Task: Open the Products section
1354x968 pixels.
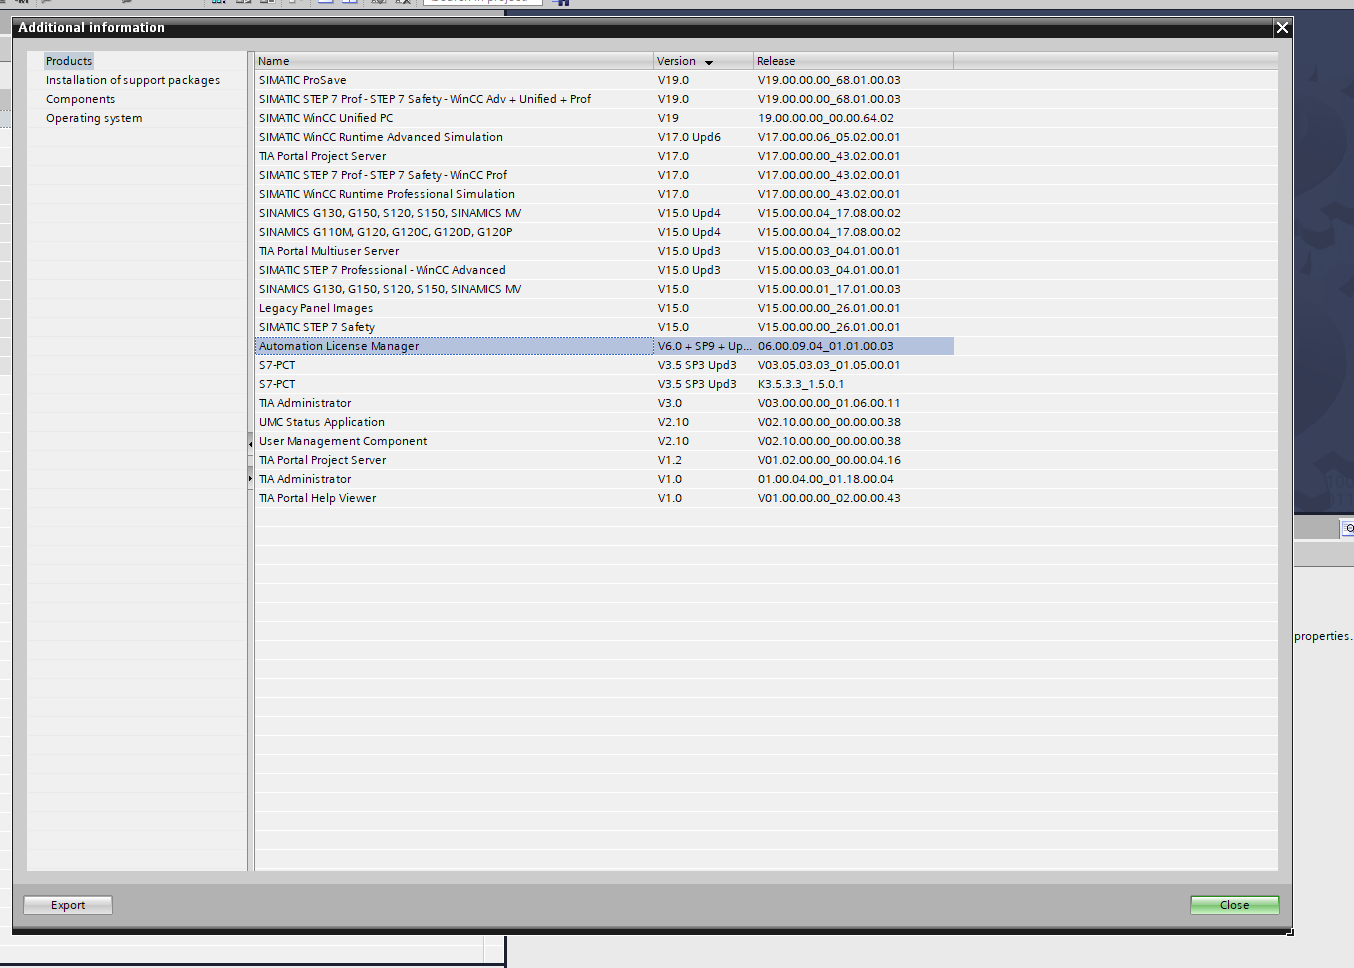Action: pos(69,61)
